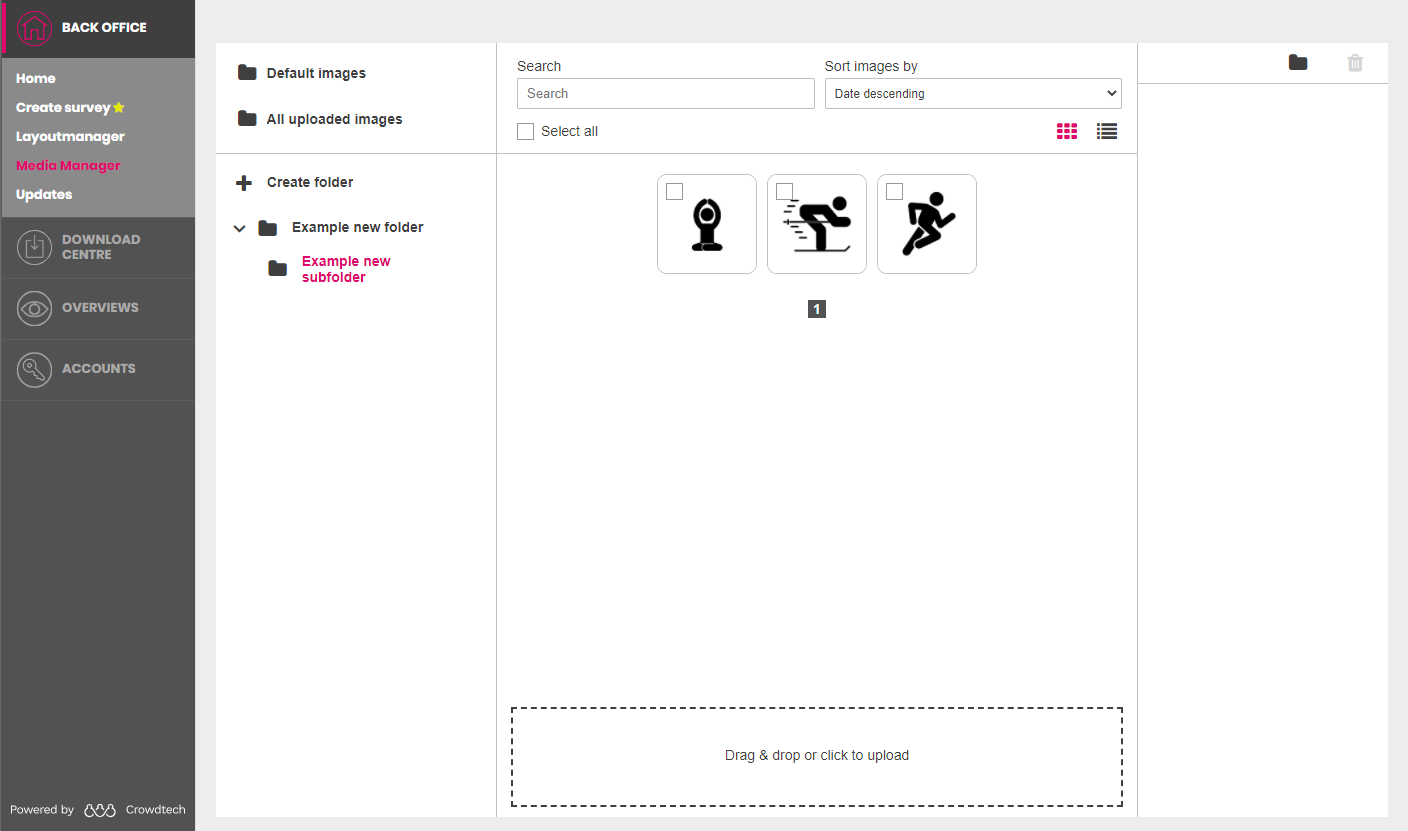Click the Download Centre icon
The image size is (1408, 831).
(35, 247)
